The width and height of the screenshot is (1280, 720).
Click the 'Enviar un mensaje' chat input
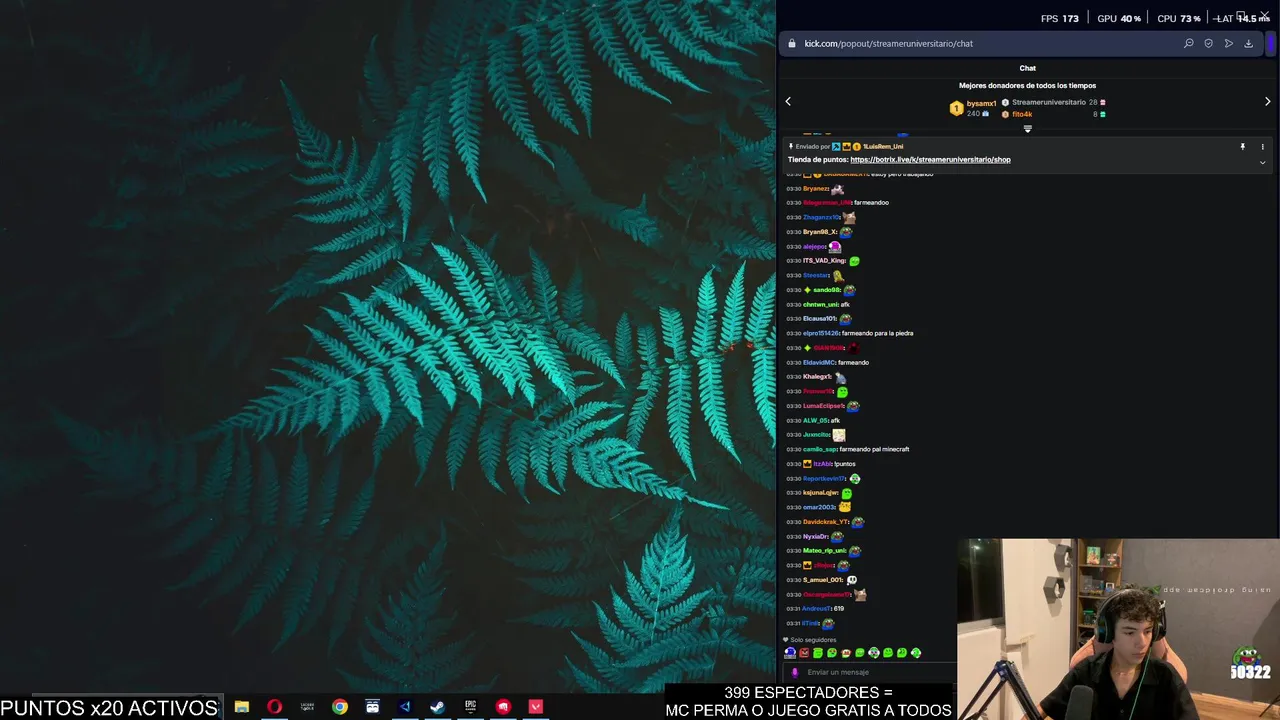870,672
